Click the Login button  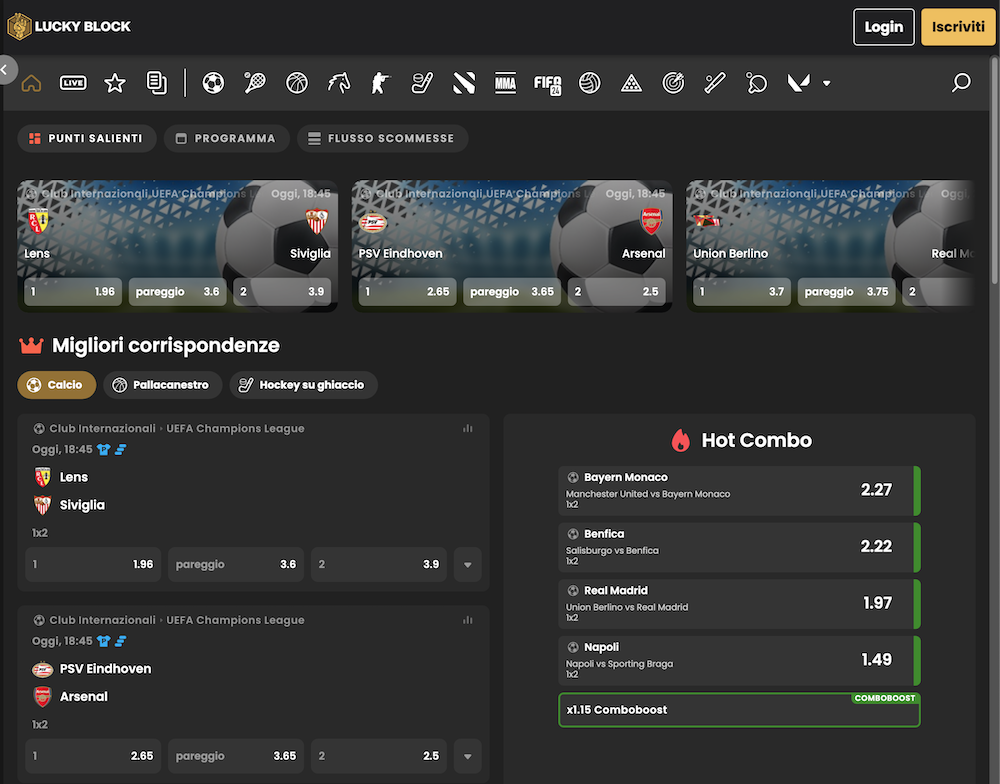[x=883, y=27]
